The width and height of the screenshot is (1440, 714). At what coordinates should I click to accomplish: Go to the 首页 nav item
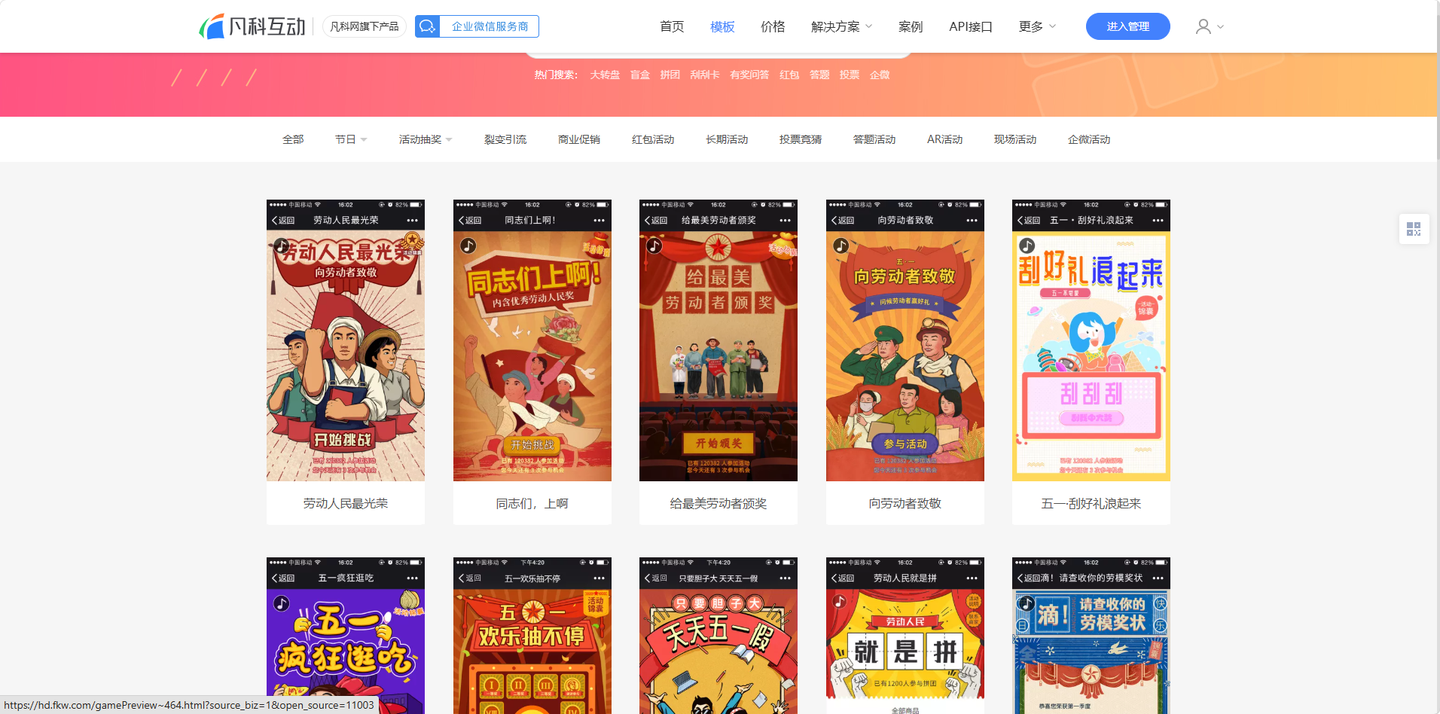coord(672,27)
